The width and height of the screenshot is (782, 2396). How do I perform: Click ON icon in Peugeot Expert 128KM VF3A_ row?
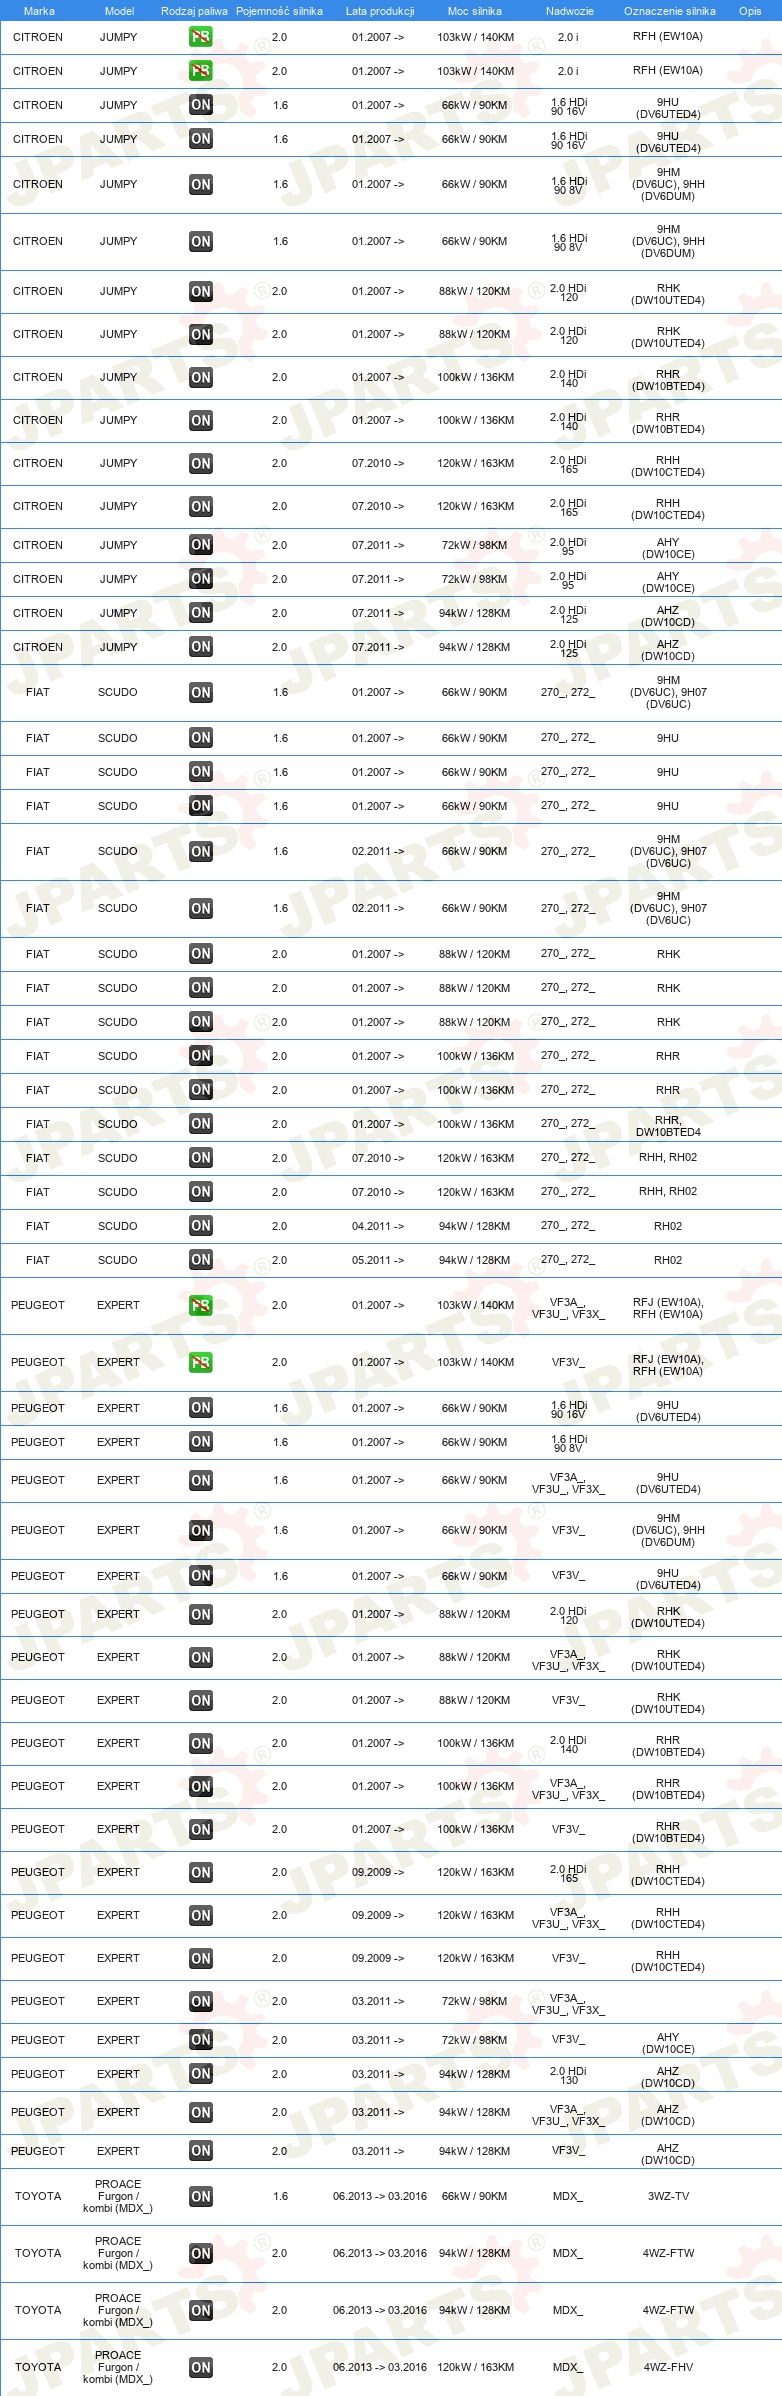pyautogui.click(x=201, y=2113)
